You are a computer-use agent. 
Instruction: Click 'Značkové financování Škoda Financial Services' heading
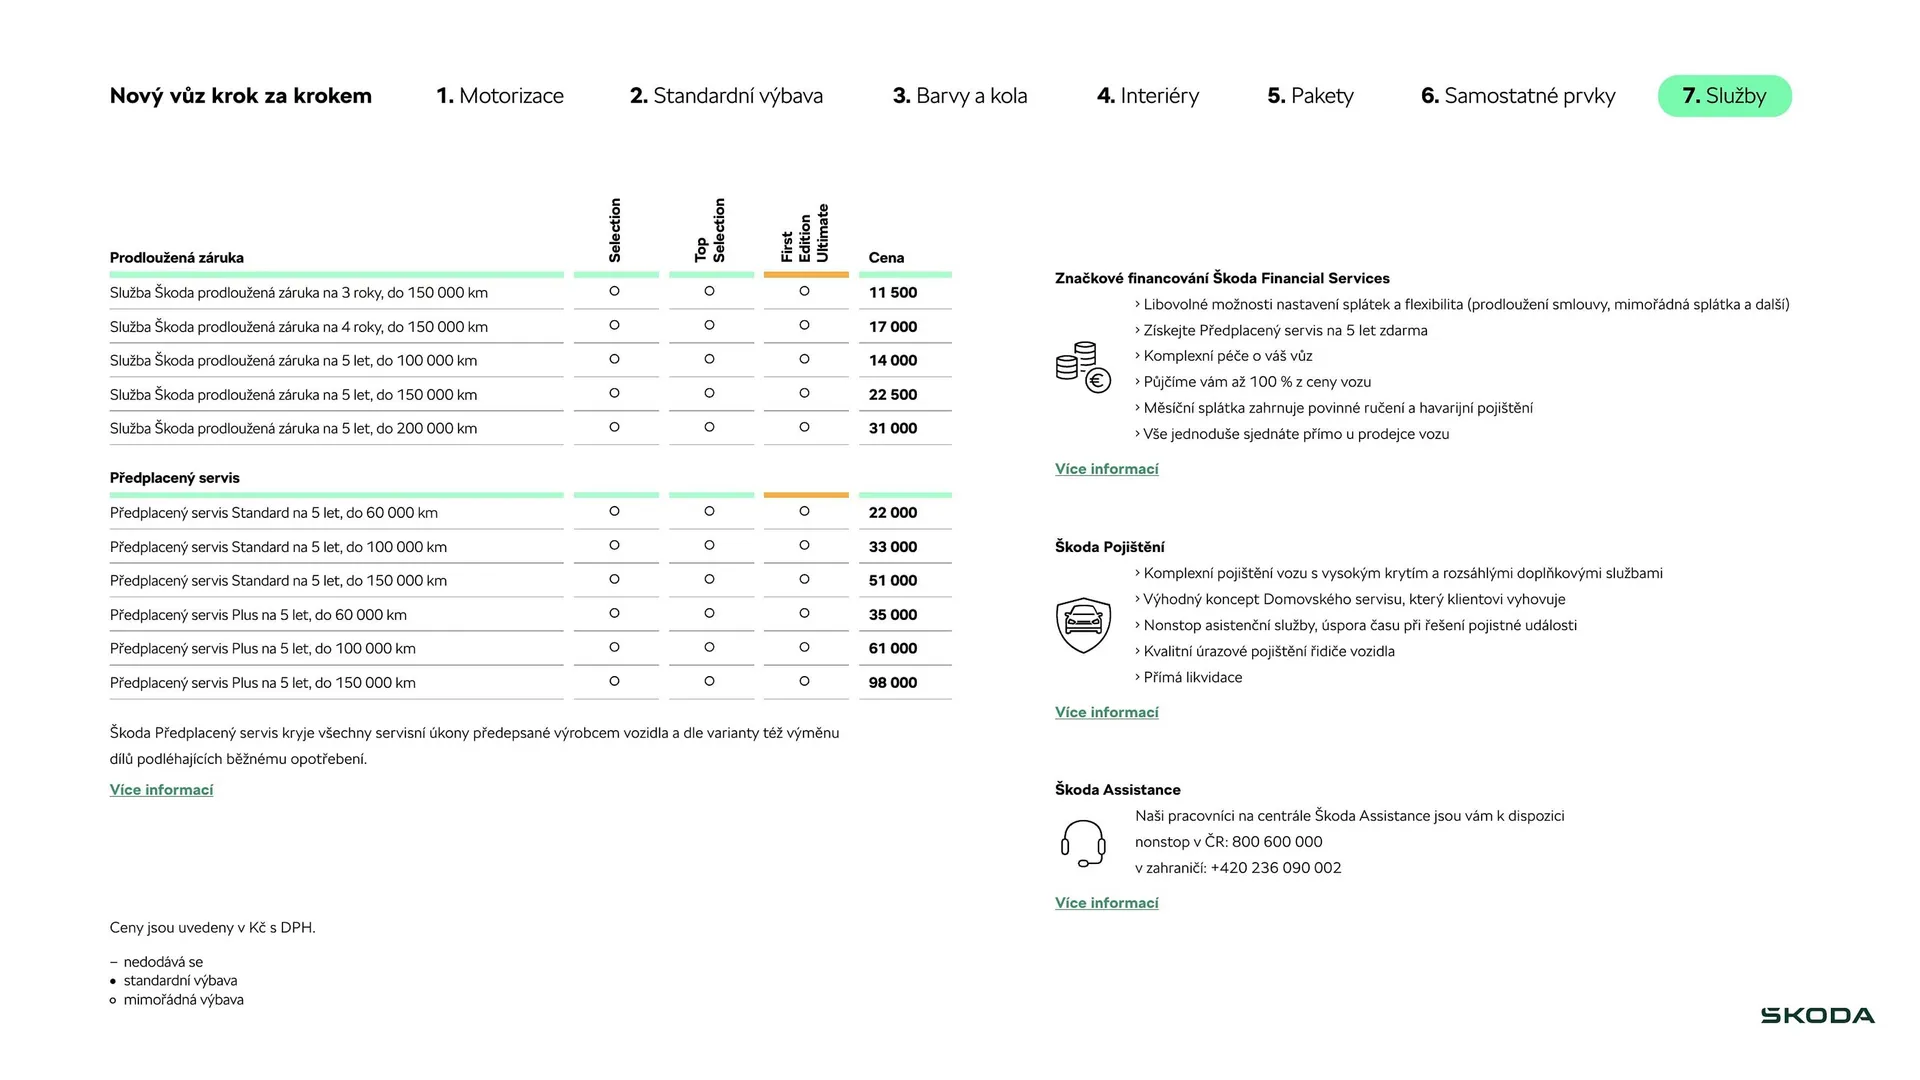pos(1222,279)
